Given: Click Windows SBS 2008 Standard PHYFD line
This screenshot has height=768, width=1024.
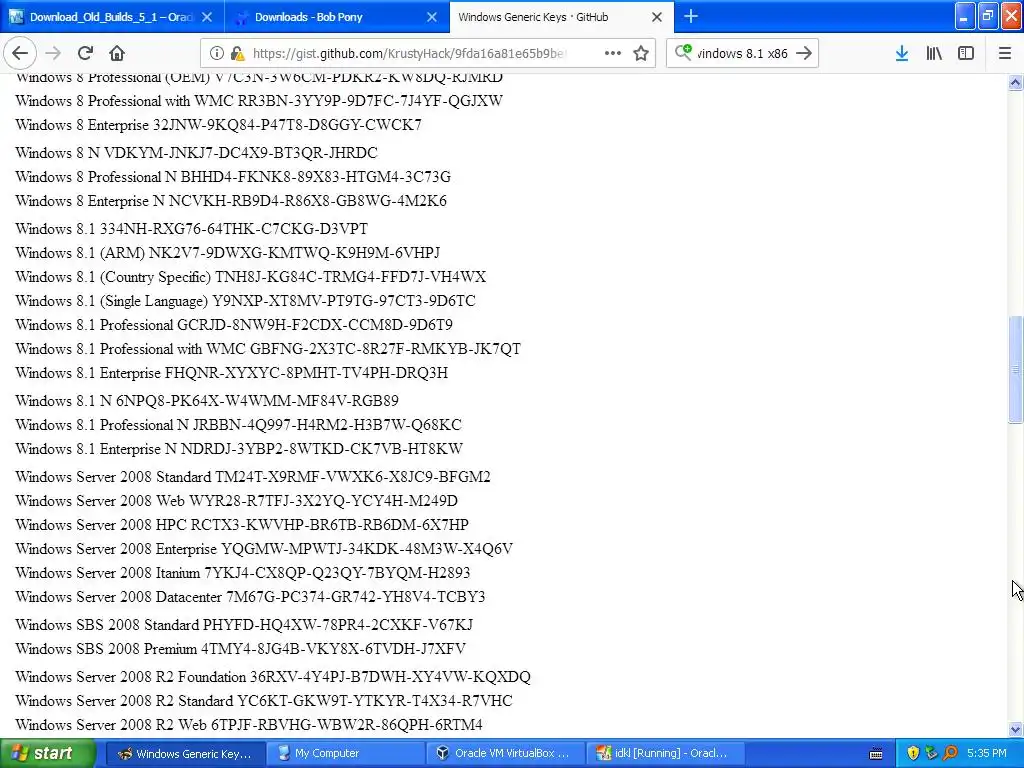Looking at the screenshot, I should (244, 625).
